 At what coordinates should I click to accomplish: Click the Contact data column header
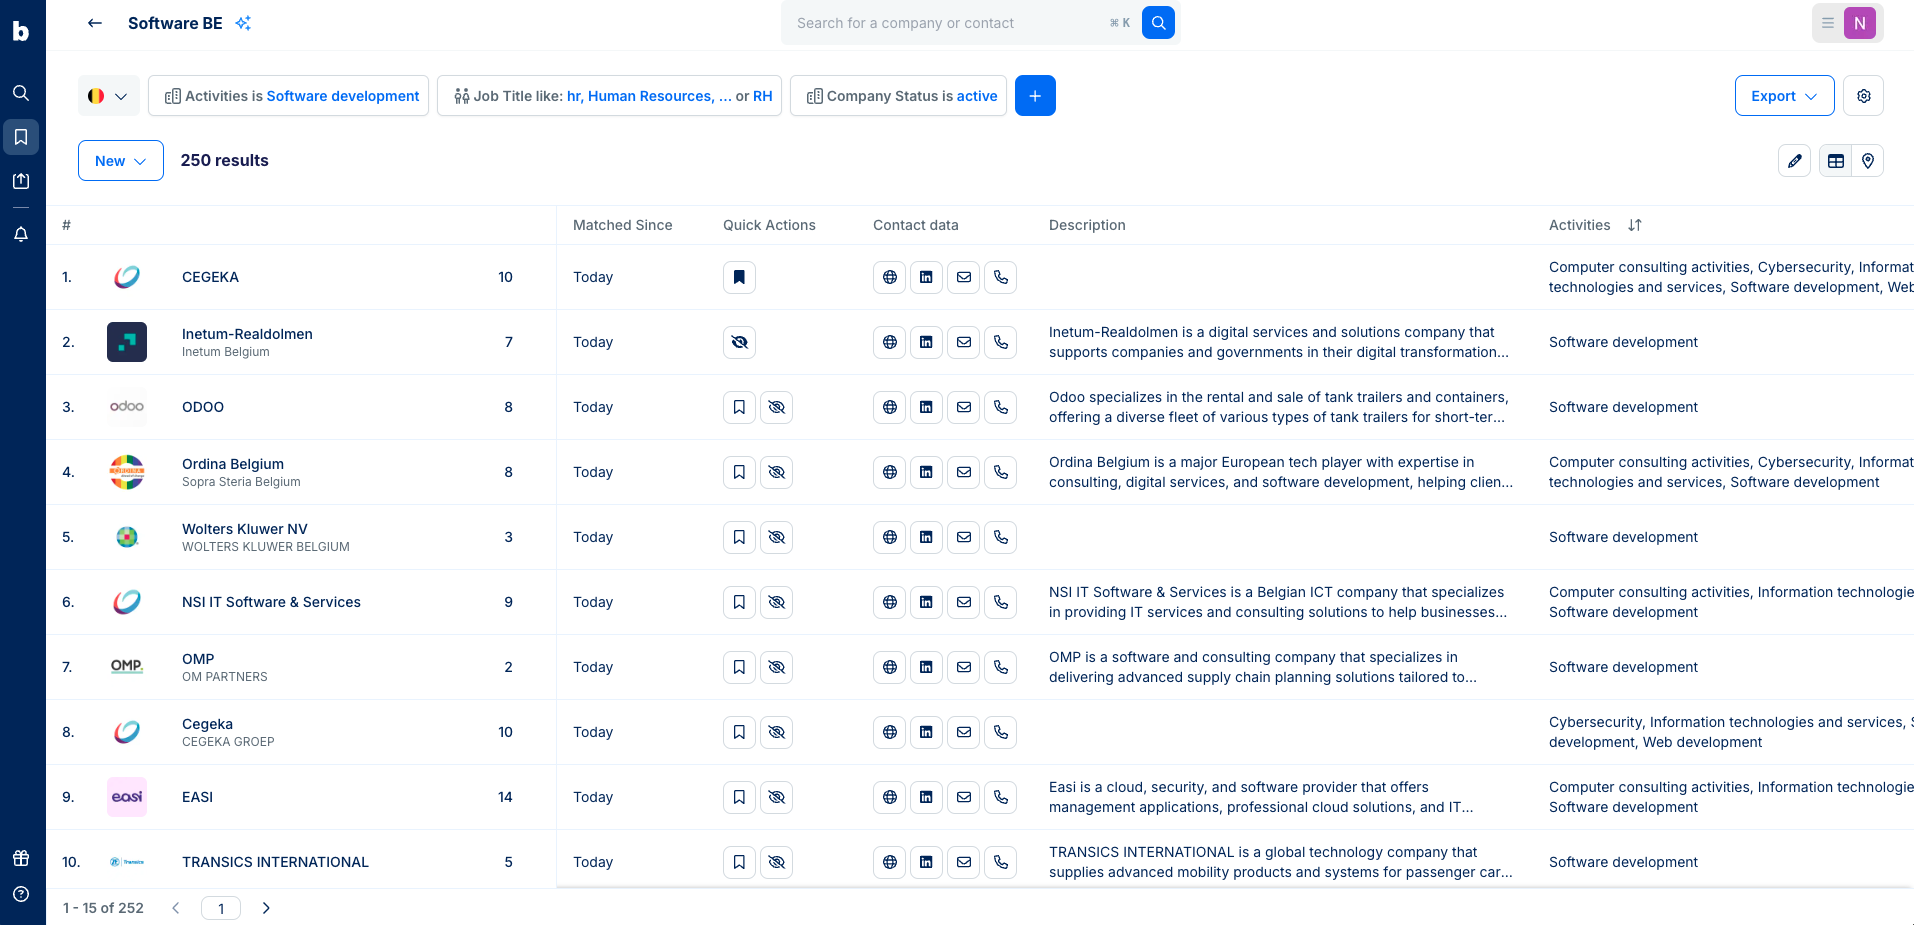pos(915,225)
